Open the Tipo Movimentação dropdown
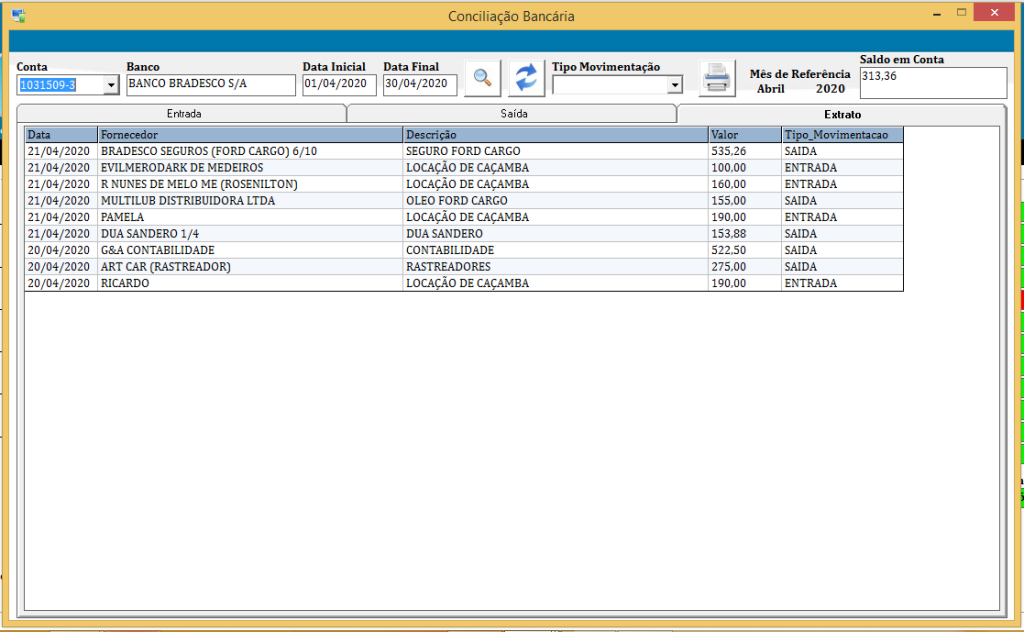The height and width of the screenshot is (632, 1024). (x=674, y=86)
